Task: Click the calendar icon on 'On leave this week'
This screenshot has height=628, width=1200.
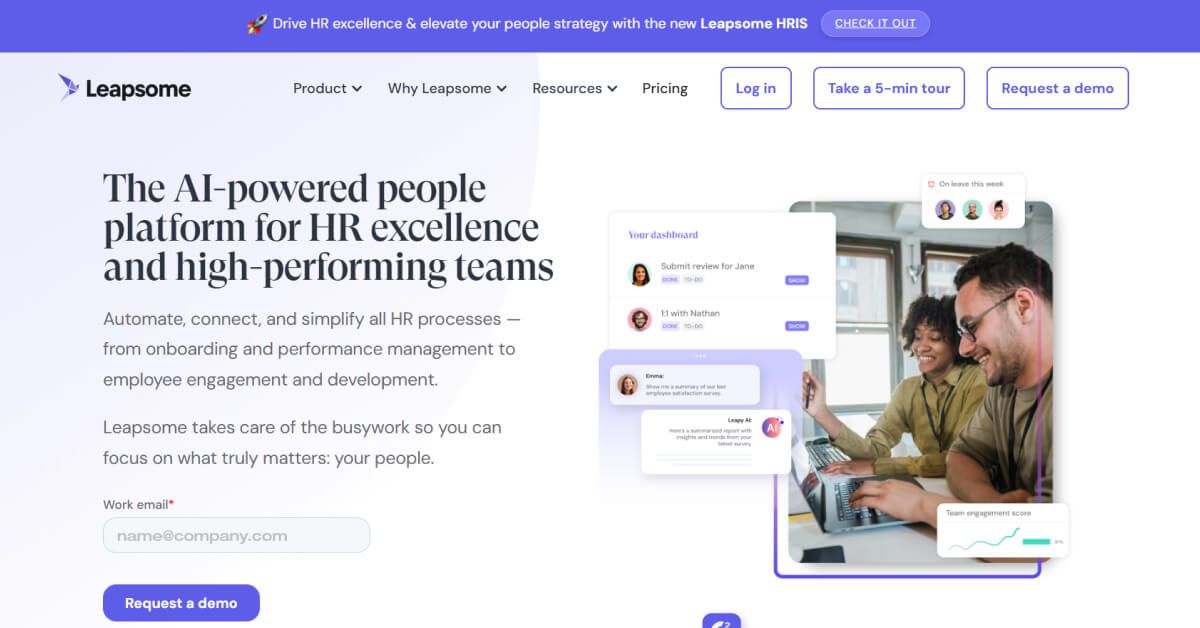Action: click(932, 185)
